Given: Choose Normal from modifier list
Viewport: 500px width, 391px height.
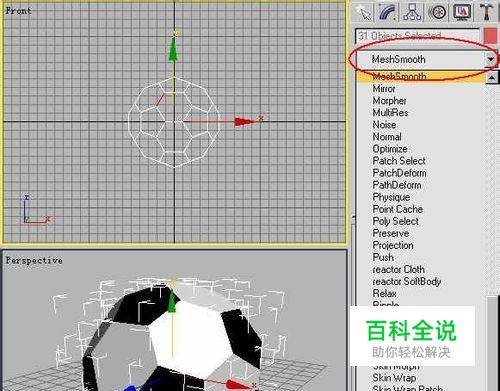Looking at the screenshot, I should tap(387, 137).
